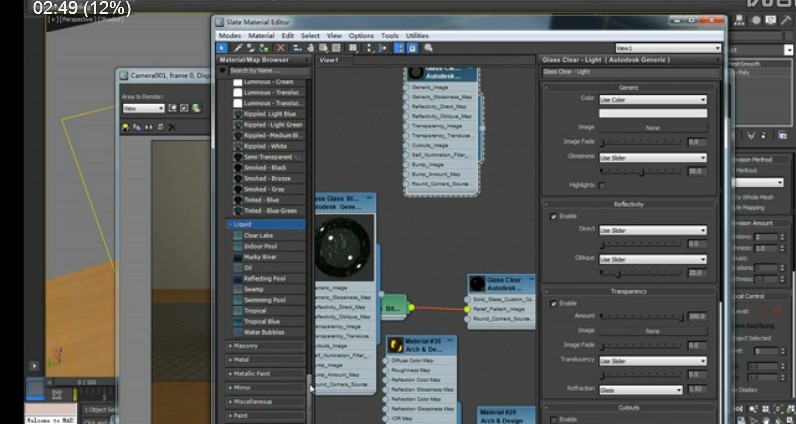Image resolution: width=796 pixels, height=424 pixels.
Task: Open the Utilities menu
Action: pyautogui.click(x=416, y=36)
